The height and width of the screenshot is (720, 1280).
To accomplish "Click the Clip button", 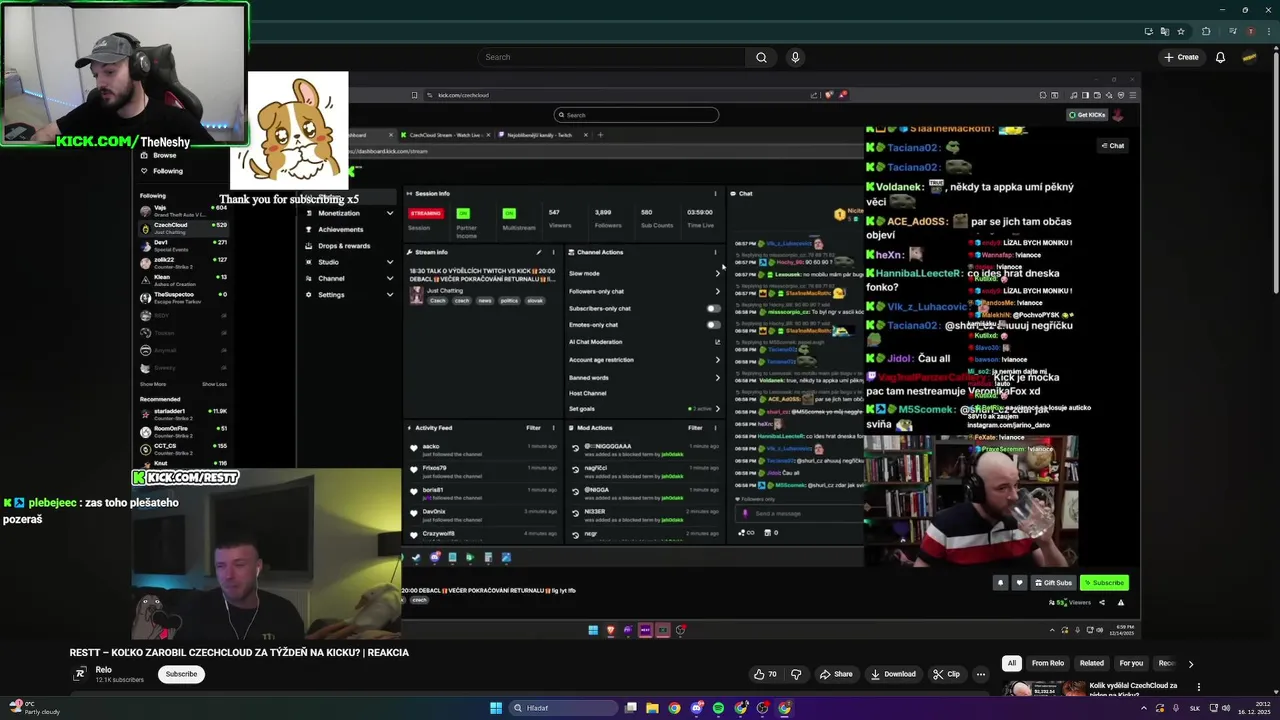I will (946, 674).
